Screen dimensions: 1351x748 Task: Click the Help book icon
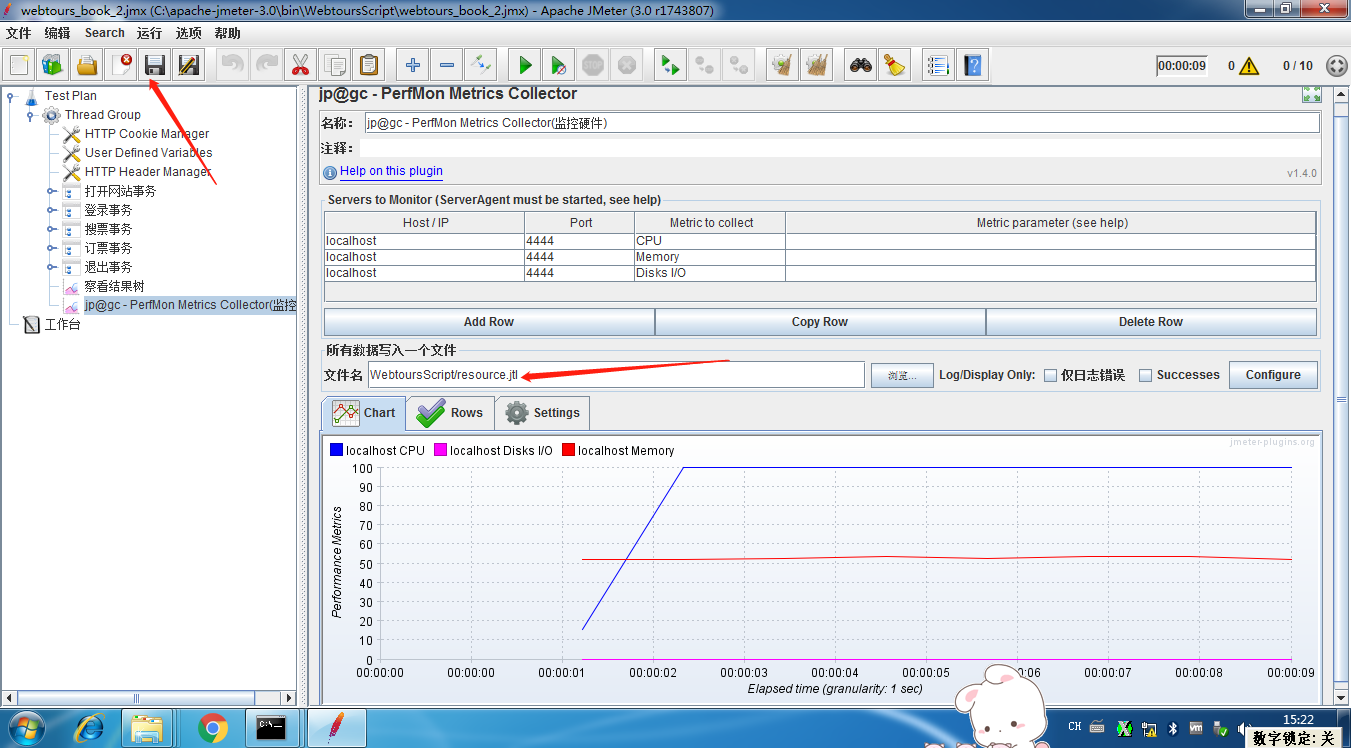[x=971, y=66]
